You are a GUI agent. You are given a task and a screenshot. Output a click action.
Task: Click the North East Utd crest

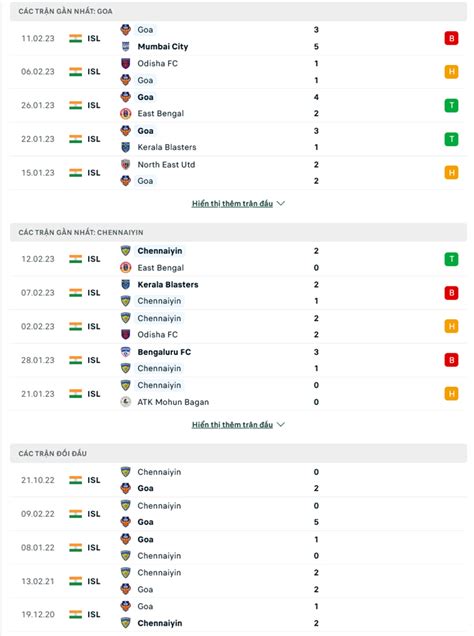click(126, 165)
